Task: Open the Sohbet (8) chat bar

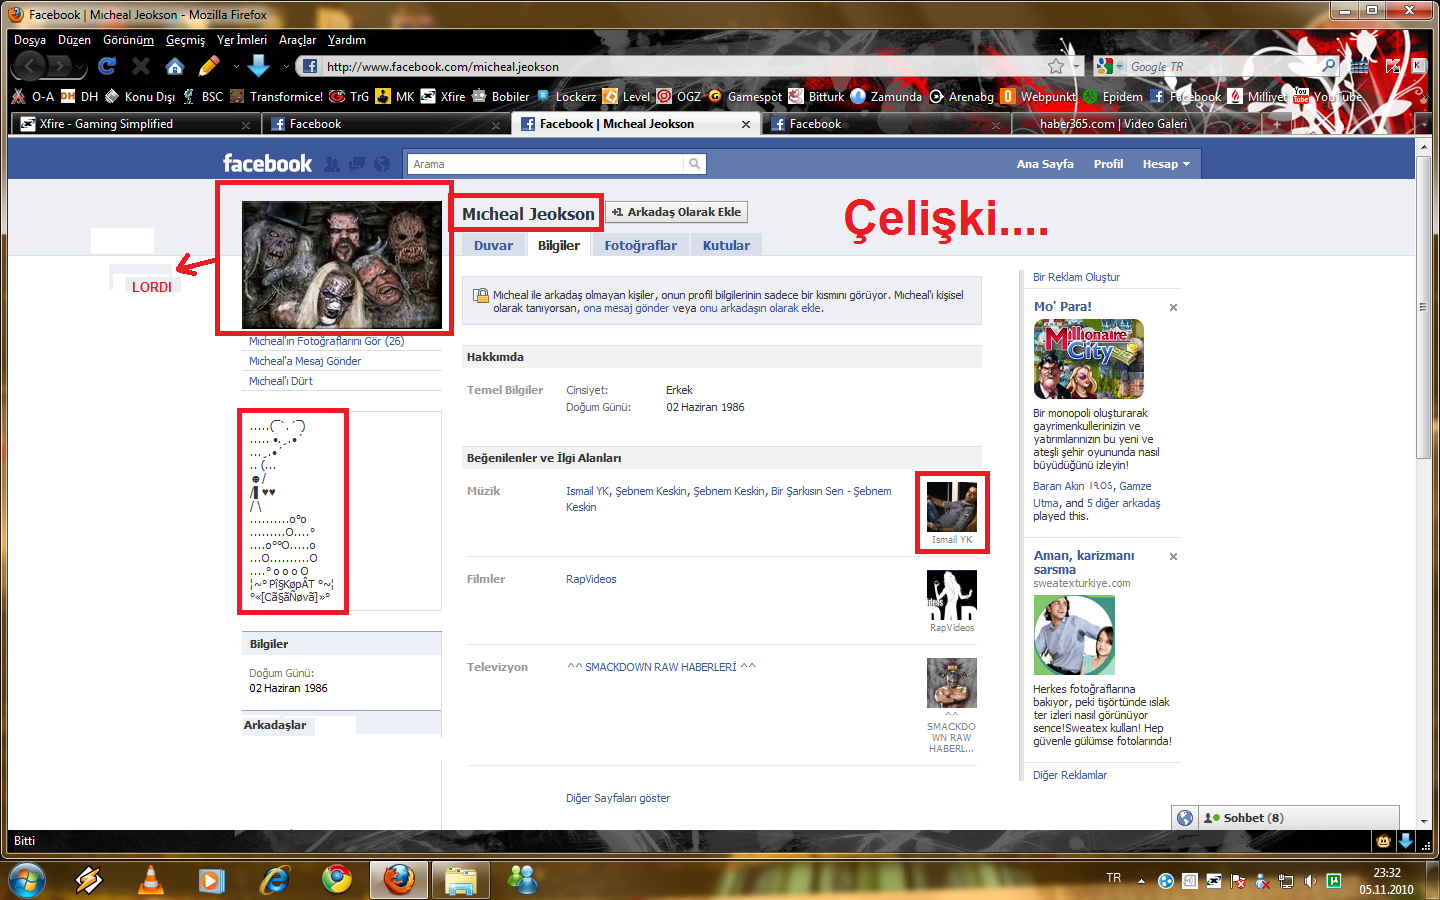Action: [1298, 818]
